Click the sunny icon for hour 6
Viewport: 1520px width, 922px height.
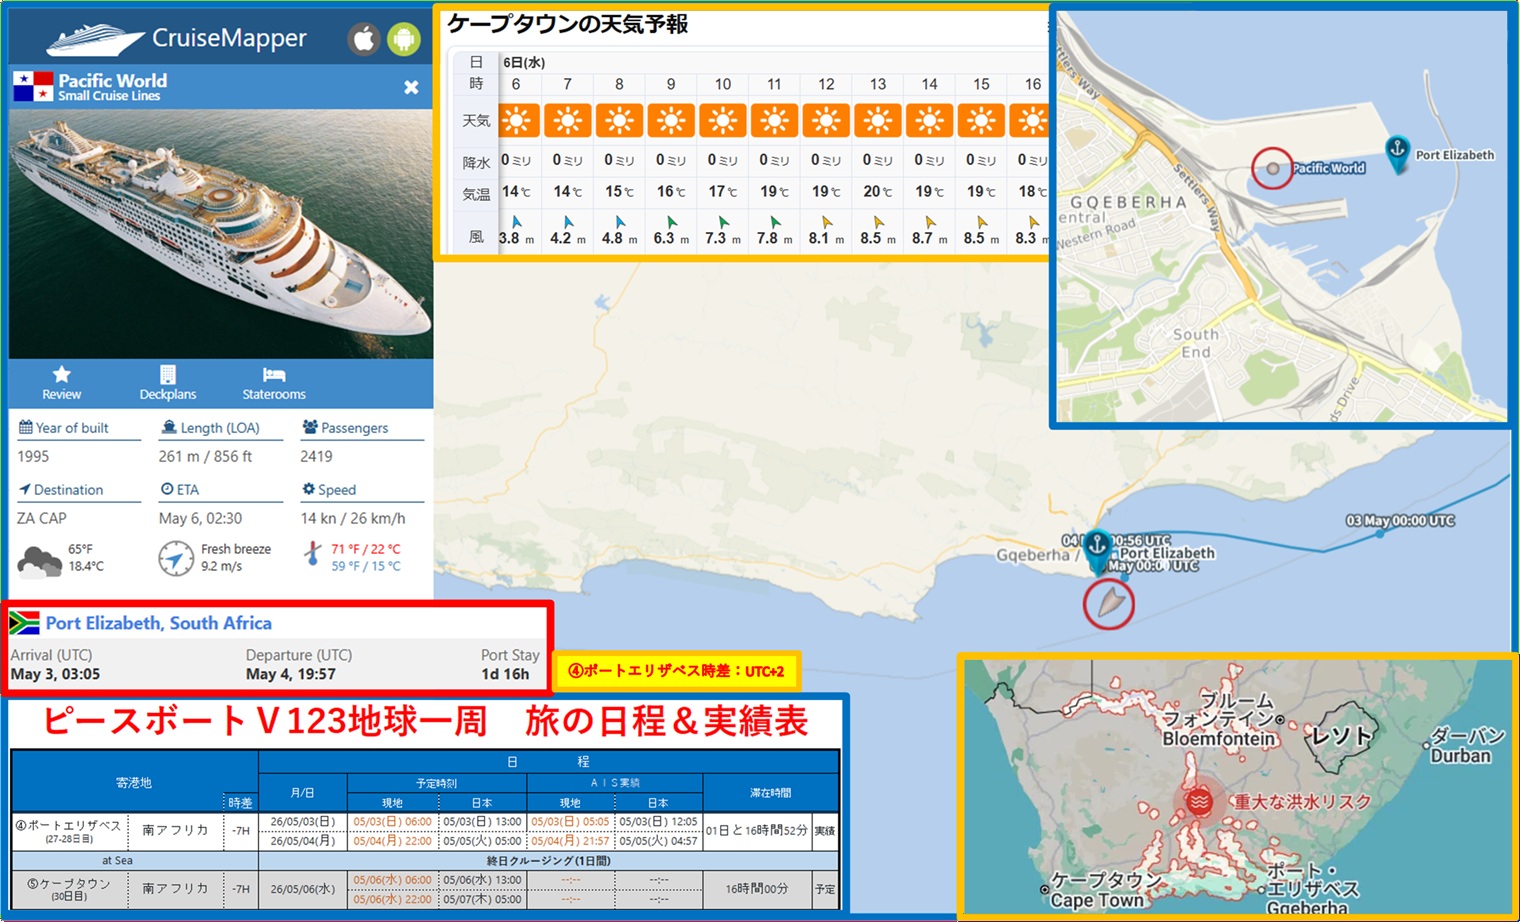click(x=516, y=121)
